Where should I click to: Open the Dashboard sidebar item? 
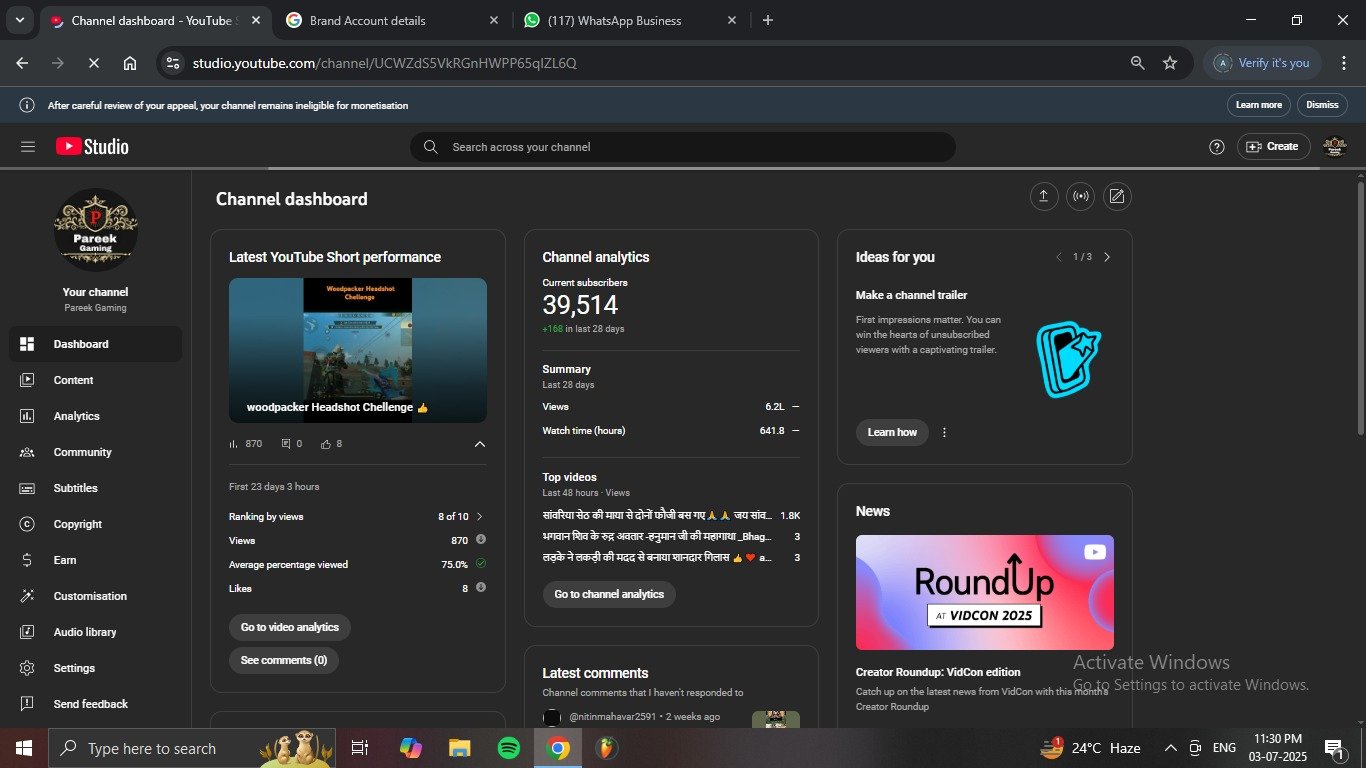pyautogui.click(x=96, y=344)
